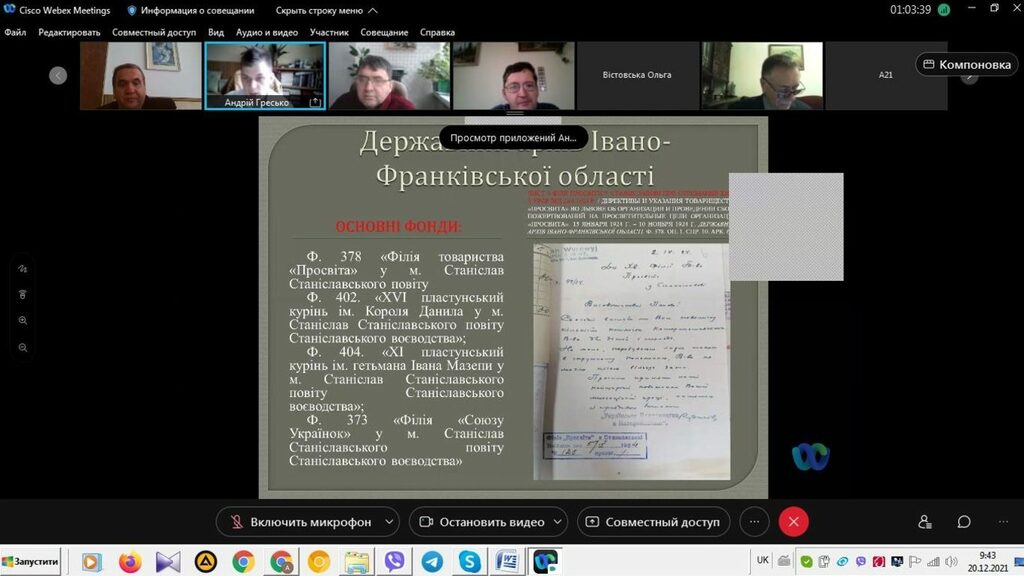Click the red leave meeting button
The image size is (1024, 576).
[x=793, y=522]
